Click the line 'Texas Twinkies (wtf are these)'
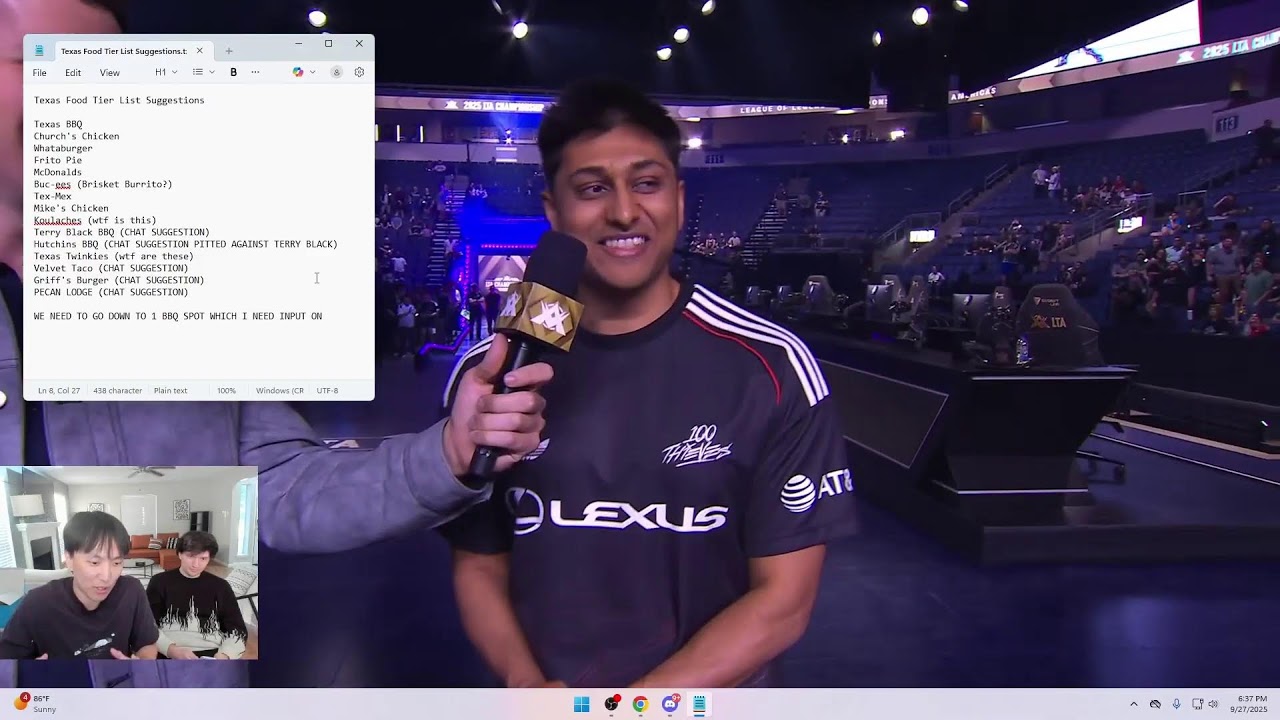Screen dimensions: 1280x720 (x=114, y=256)
